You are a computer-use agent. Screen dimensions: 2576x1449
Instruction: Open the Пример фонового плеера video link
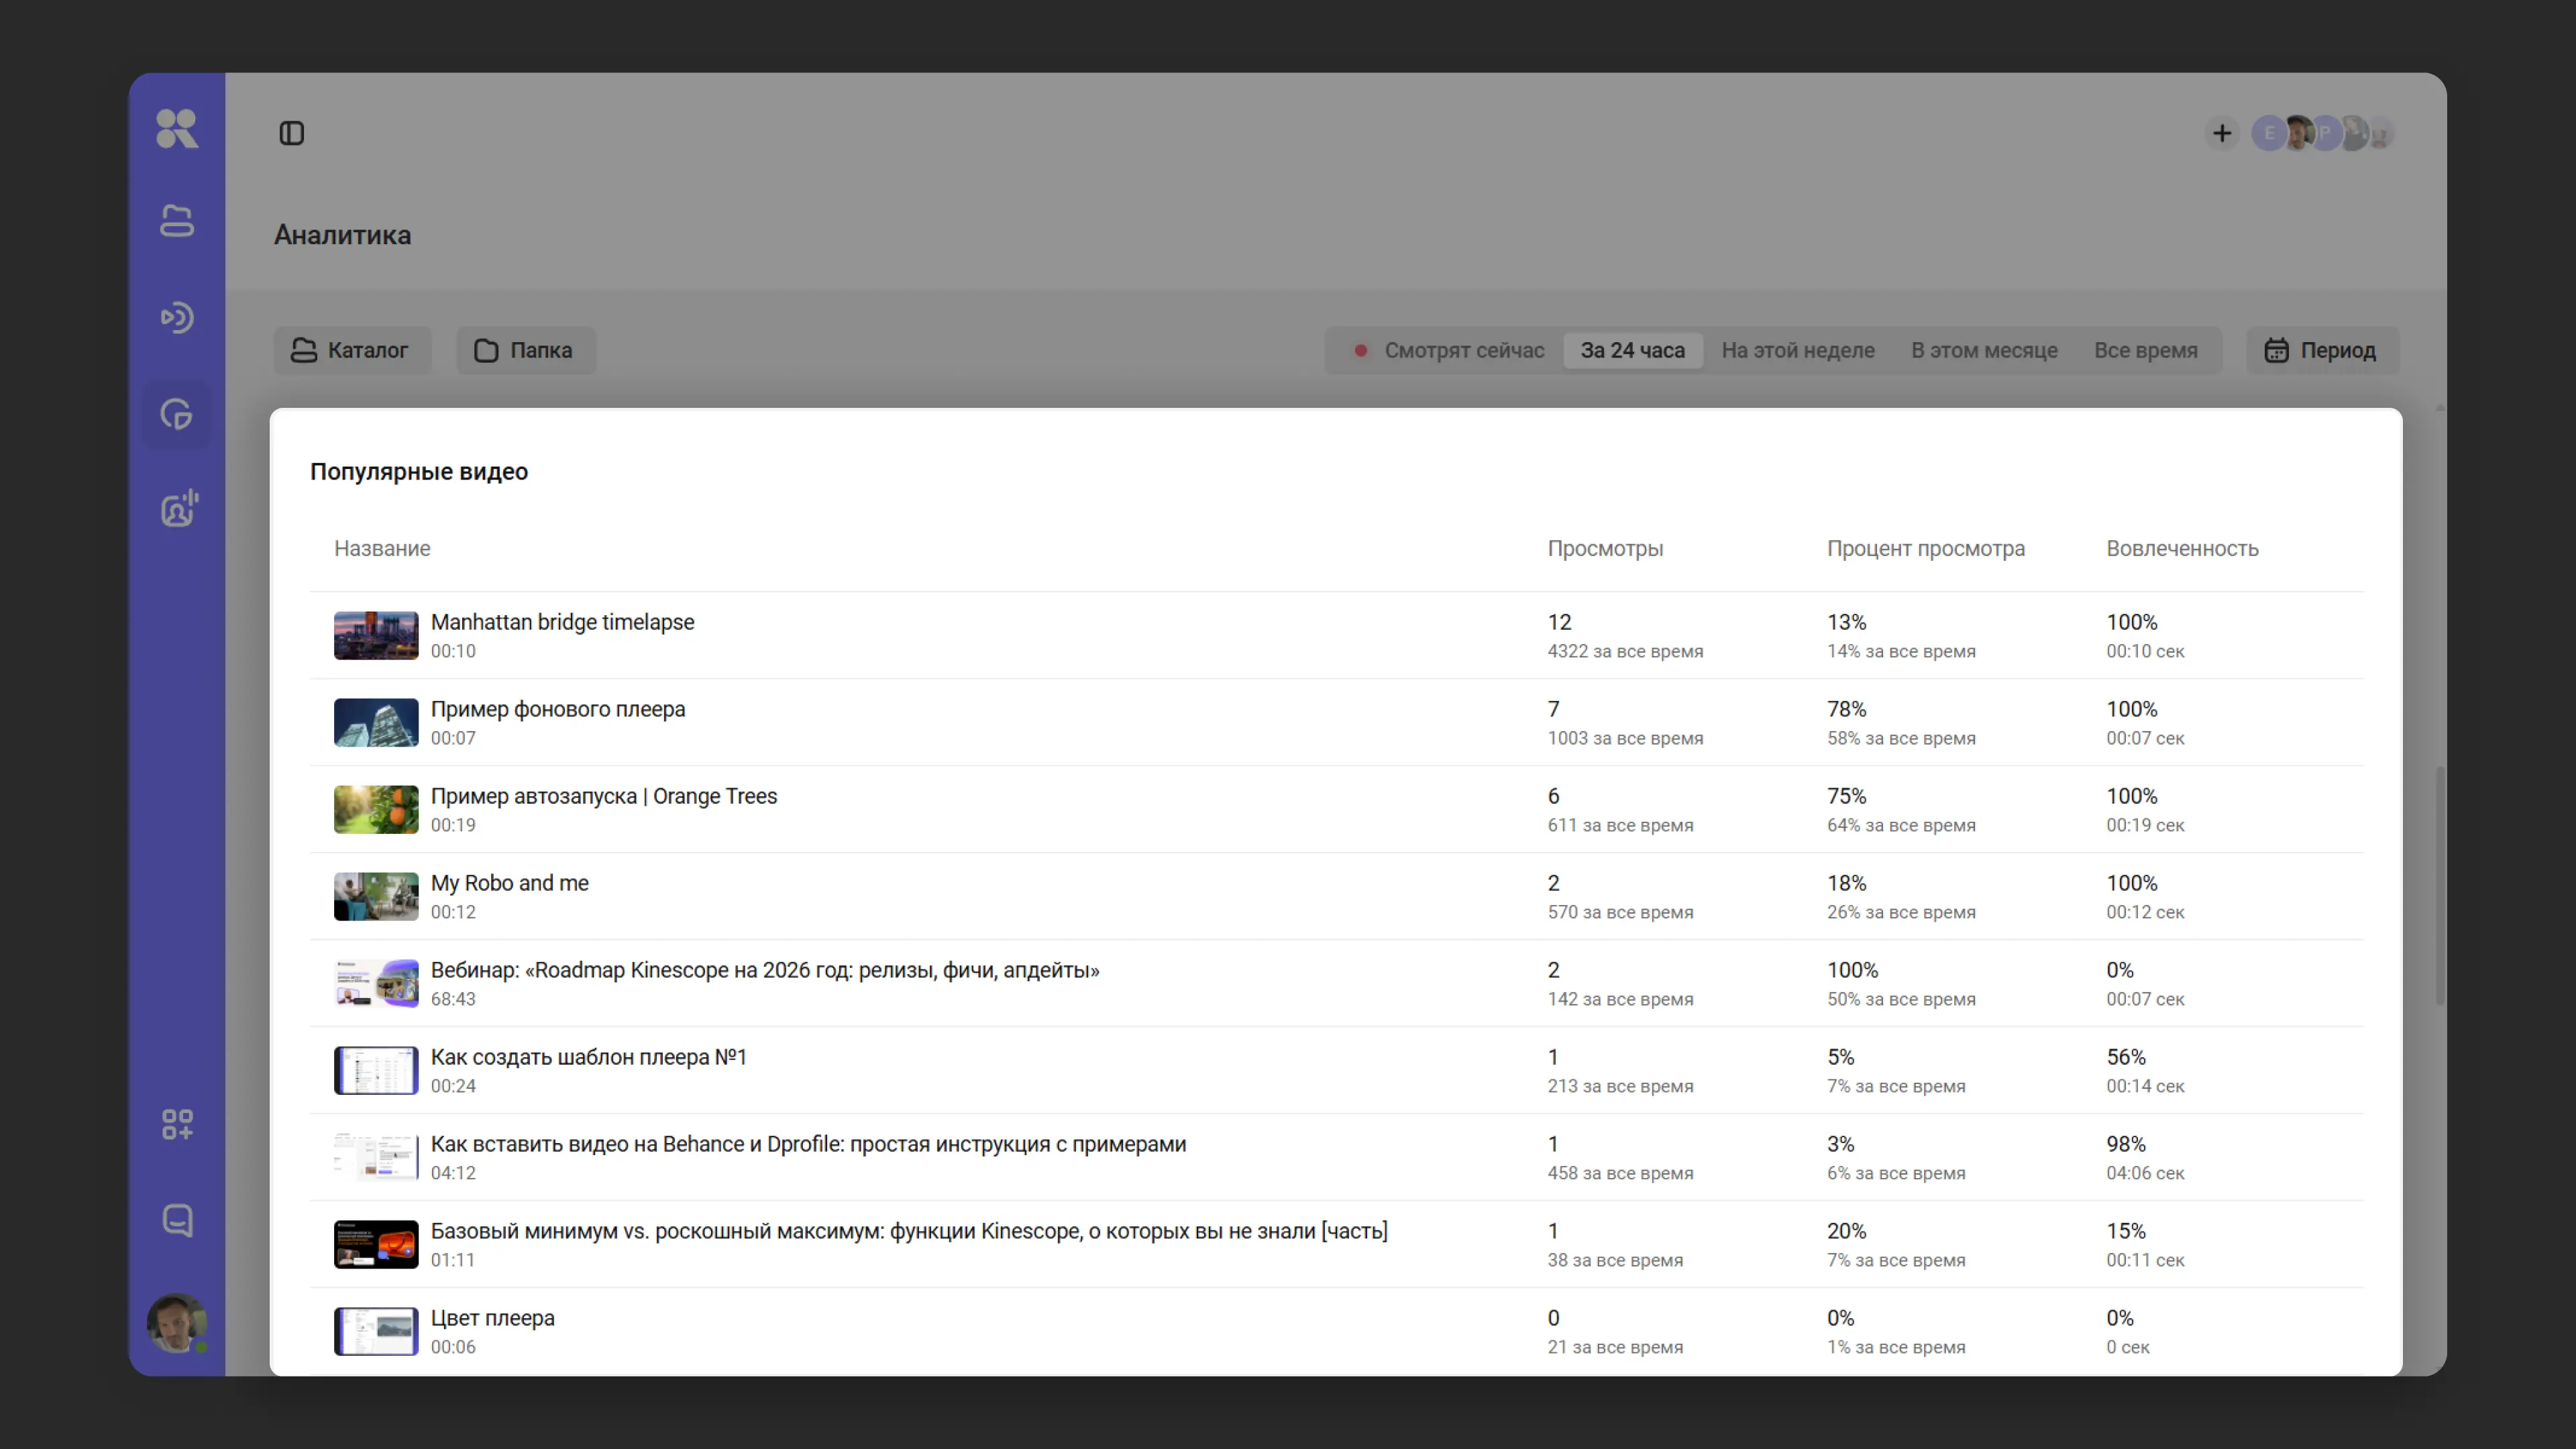[557, 710]
